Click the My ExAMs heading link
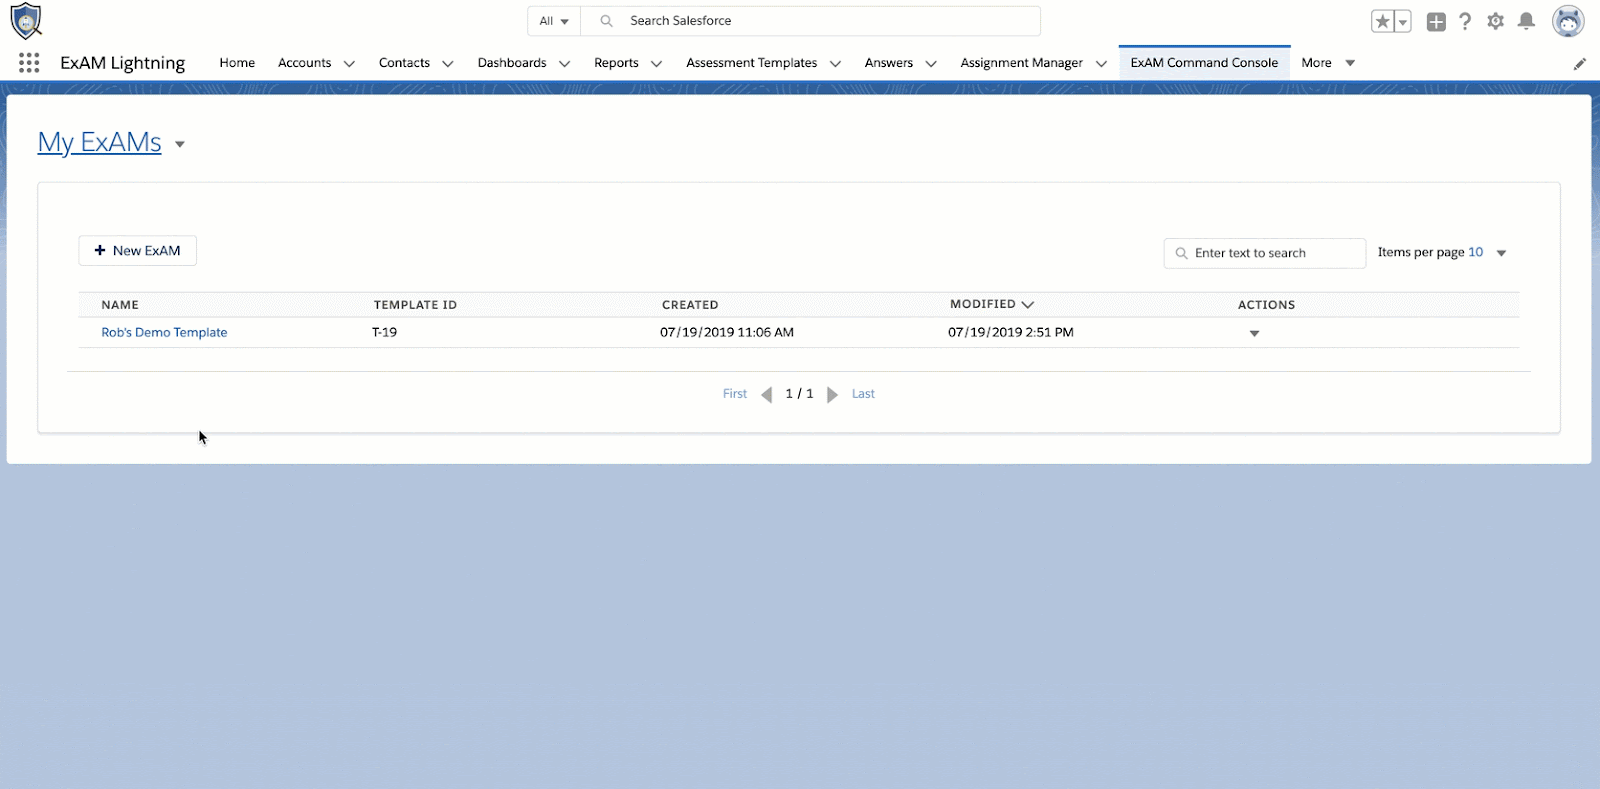Image resolution: width=1600 pixels, height=789 pixels. coord(100,143)
